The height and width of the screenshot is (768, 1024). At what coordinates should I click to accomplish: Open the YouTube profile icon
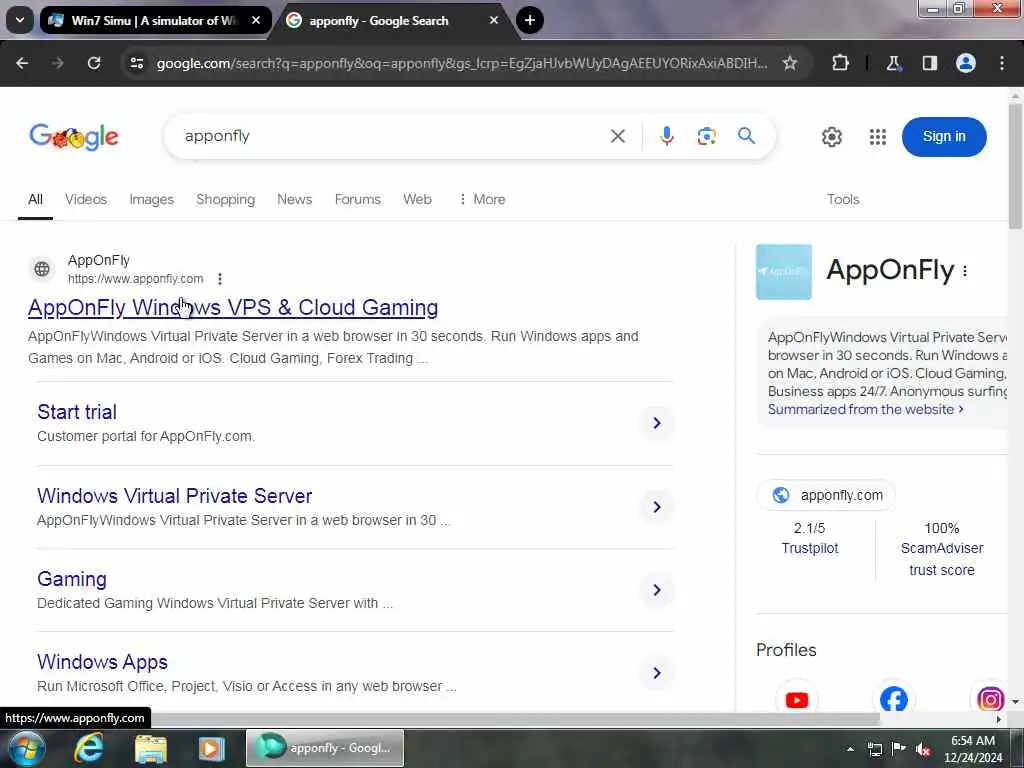pyautogui.click(x=797, y=700)
